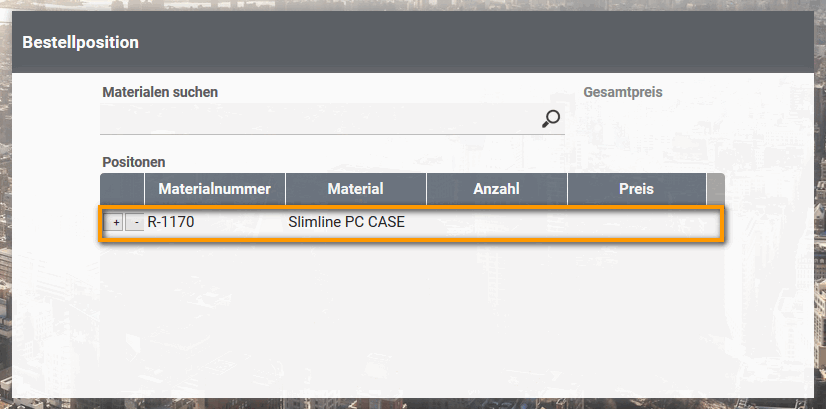Image resolution: width=826 pixels, height=409 pixels.
Task: Click the empty Preis cell of R-1170
Action: [x=636, y=222]
